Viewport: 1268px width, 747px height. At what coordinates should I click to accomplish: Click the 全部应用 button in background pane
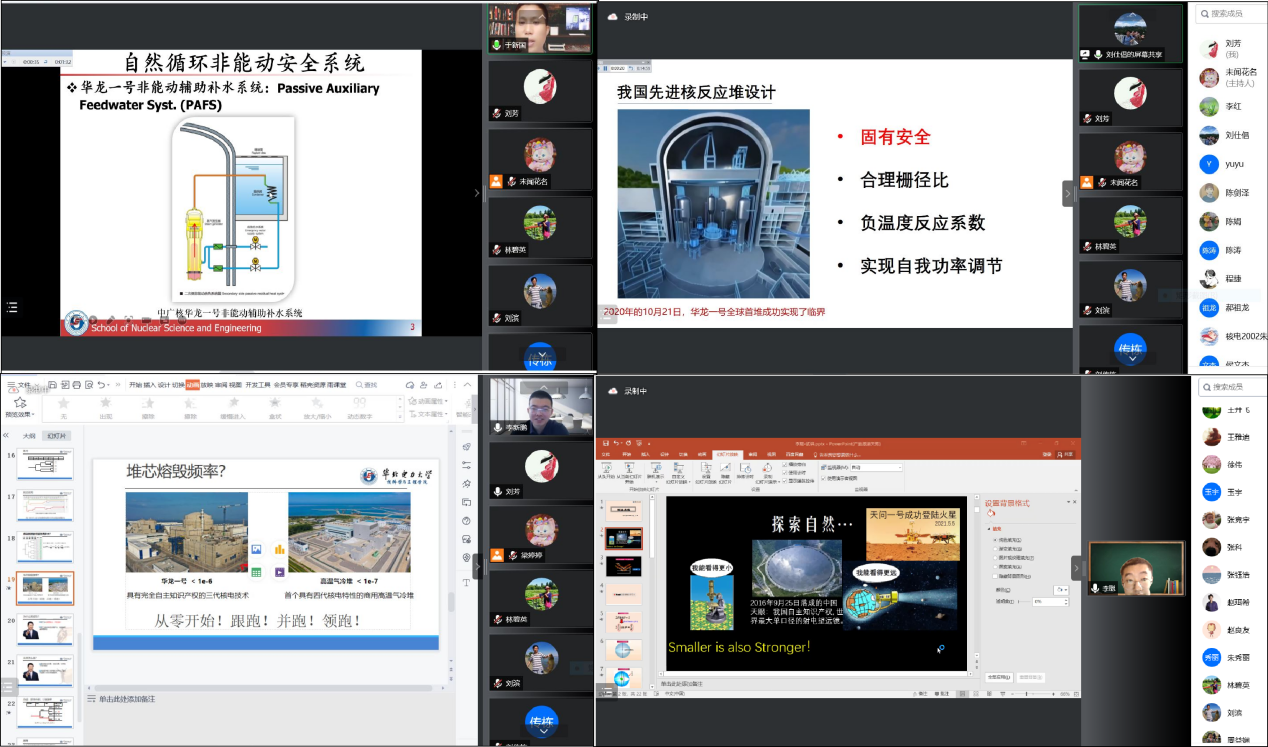[x=998, y=677]
